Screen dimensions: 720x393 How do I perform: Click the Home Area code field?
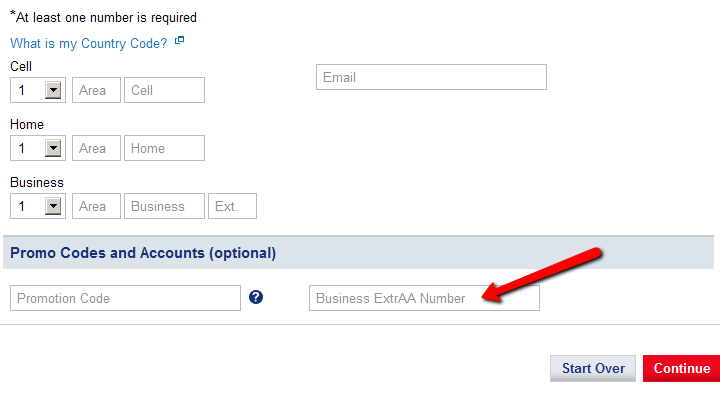96,148
